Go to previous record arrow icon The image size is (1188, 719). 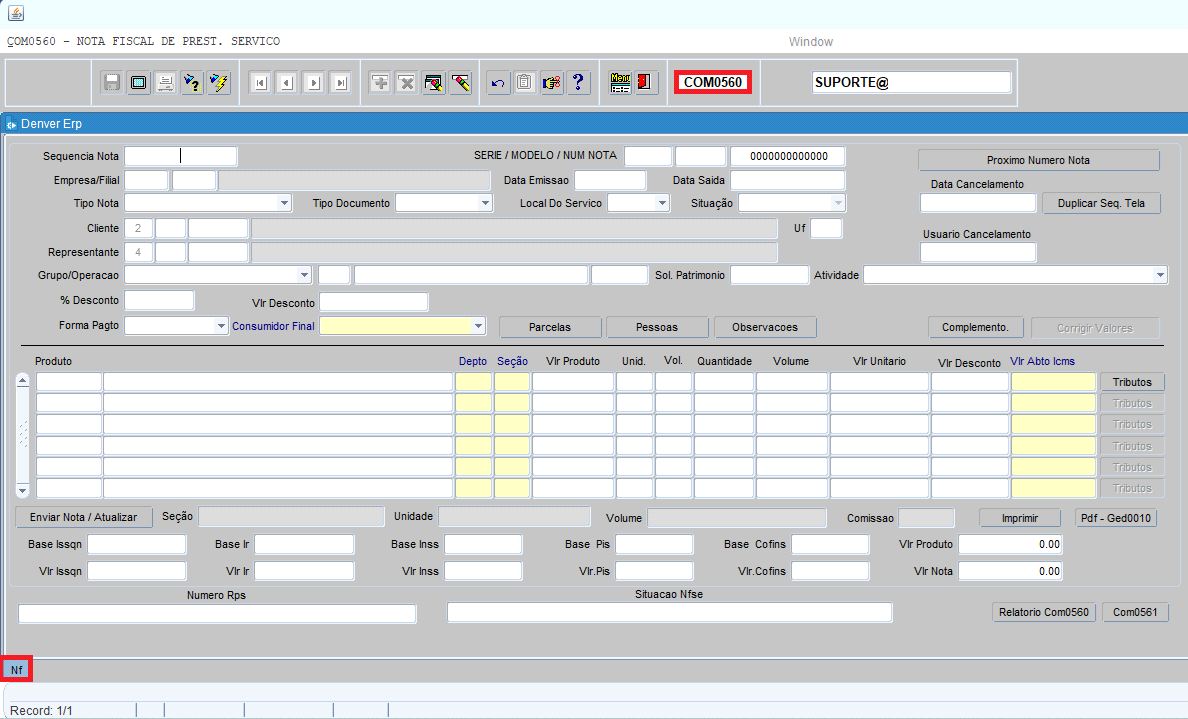click(x=287, y=82)
